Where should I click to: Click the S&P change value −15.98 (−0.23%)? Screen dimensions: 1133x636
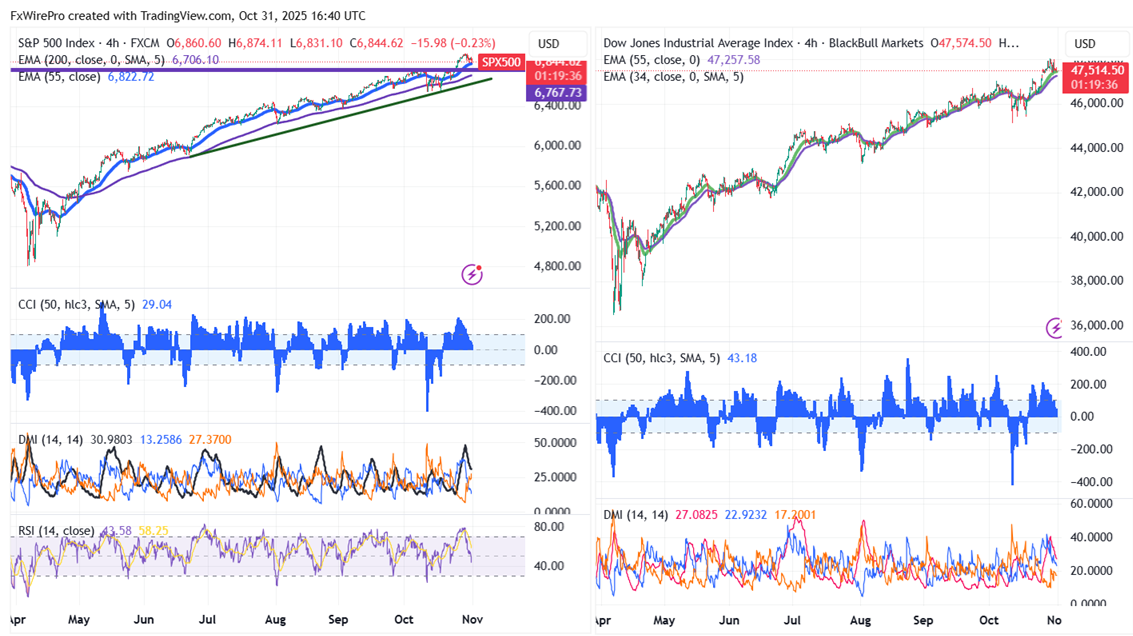point(453,43)
